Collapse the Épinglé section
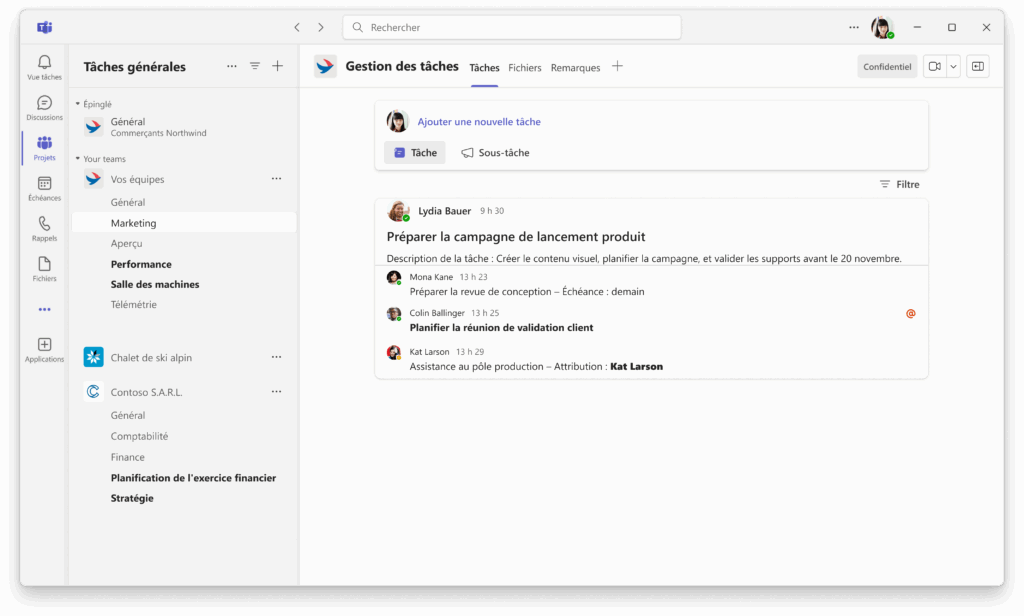This screenshot has width=1024, height=616. [x=78, y=104]
